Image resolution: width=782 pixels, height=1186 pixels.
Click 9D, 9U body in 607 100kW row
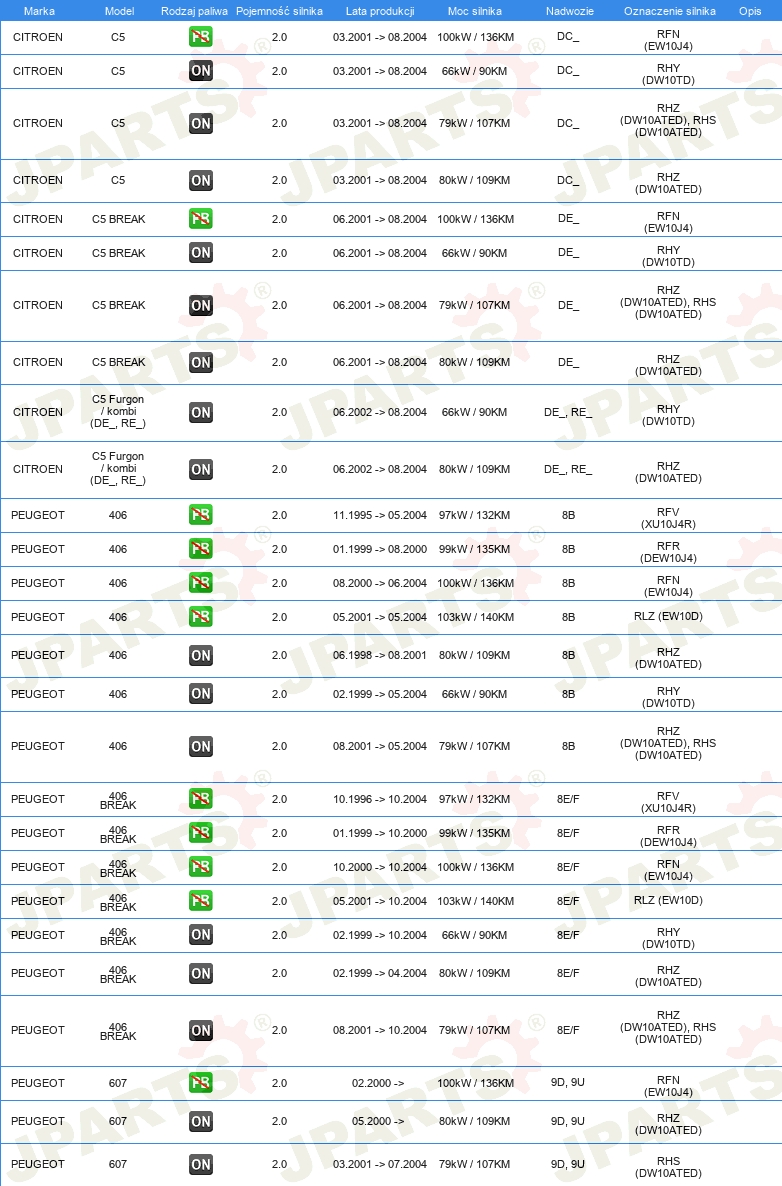click(x=568, y=1082)
